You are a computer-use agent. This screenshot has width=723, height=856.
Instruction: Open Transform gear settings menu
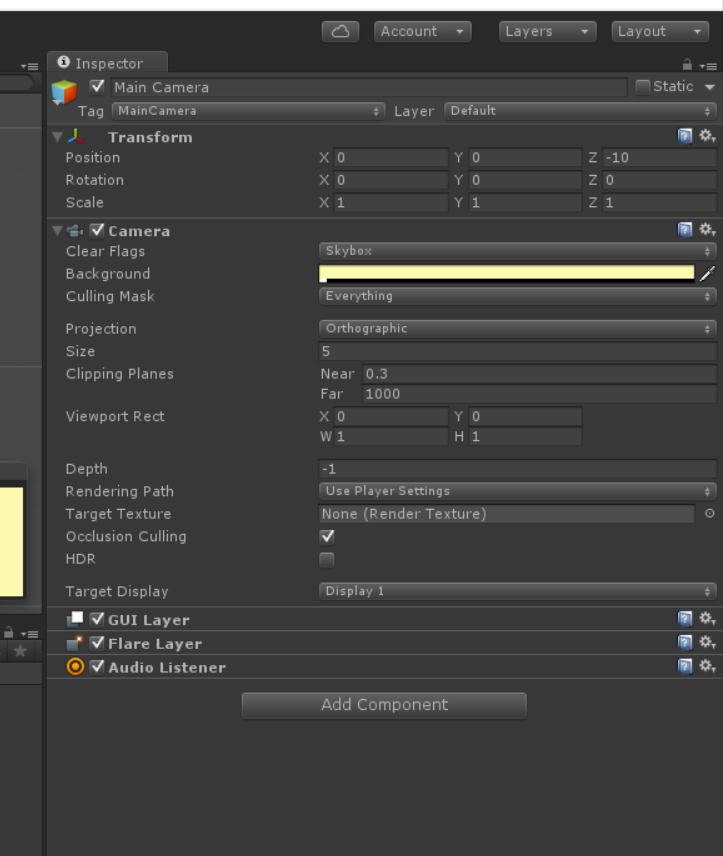pyautogui.click(x=707, y=136)
